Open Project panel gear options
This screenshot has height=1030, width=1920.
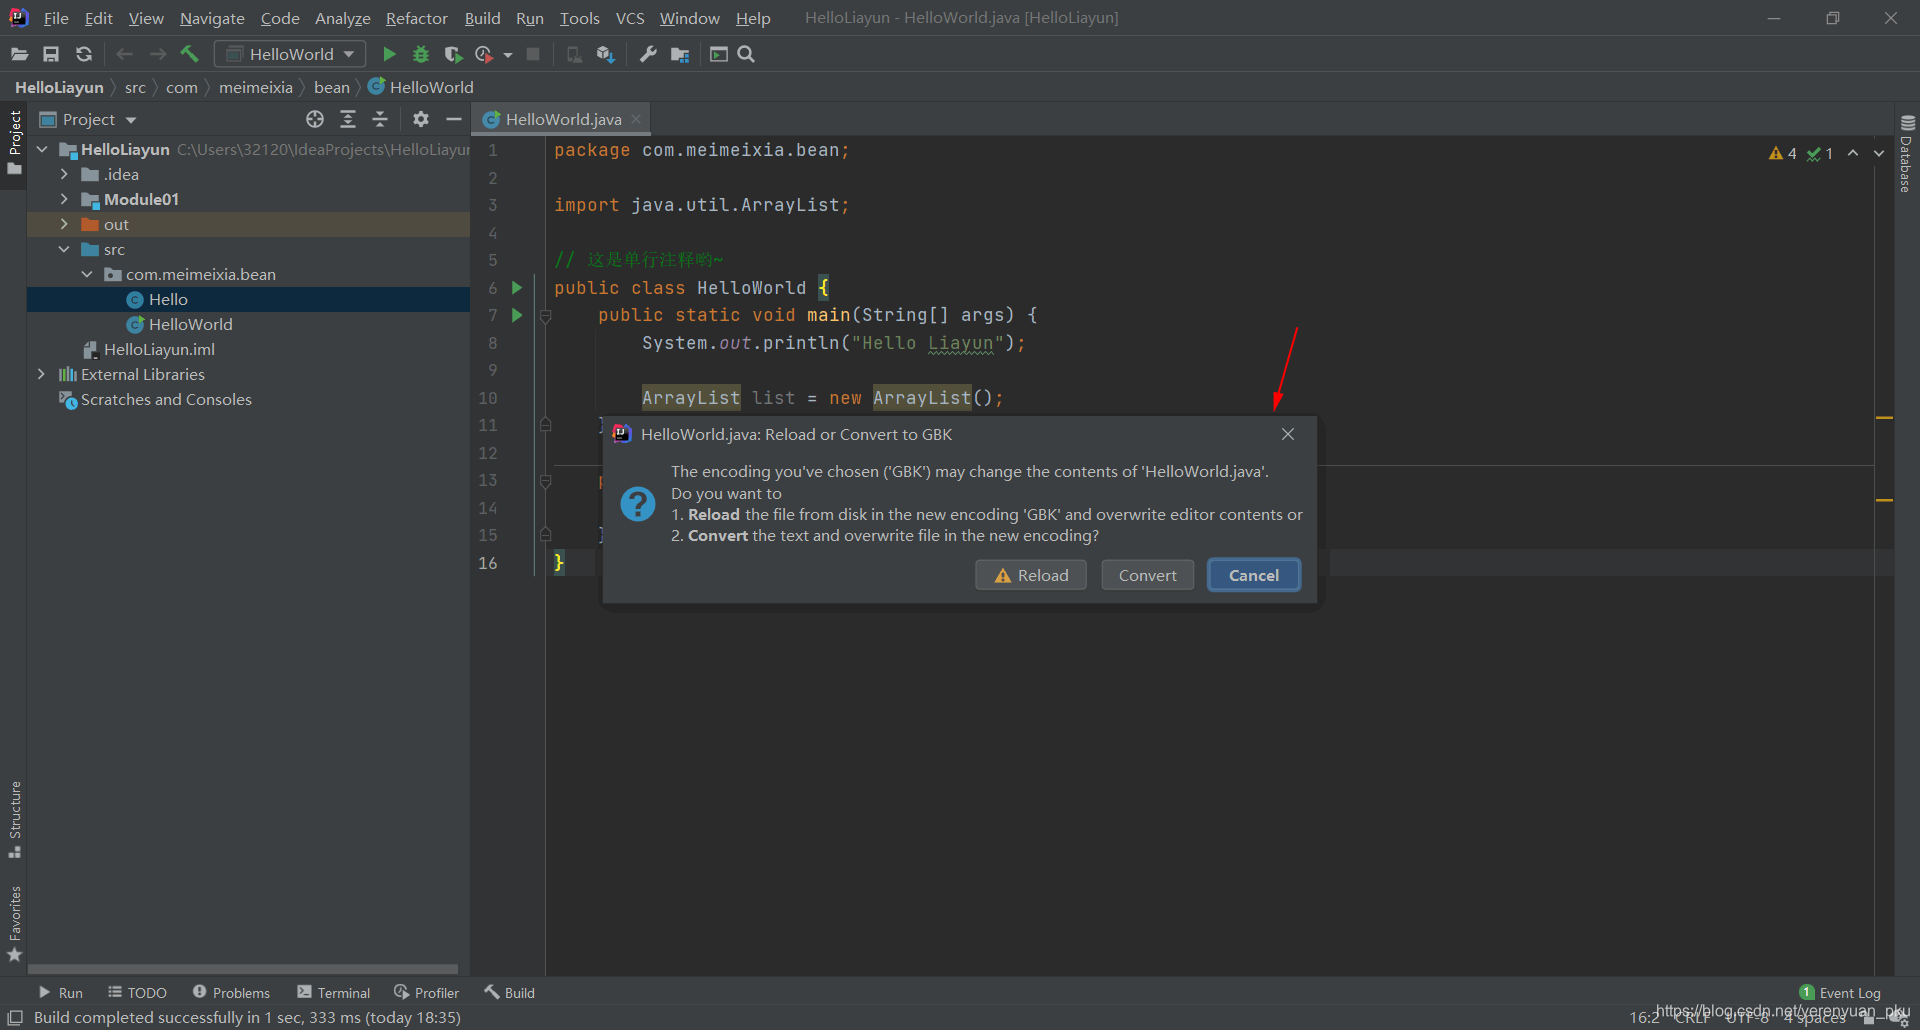[x=421, y=119]
